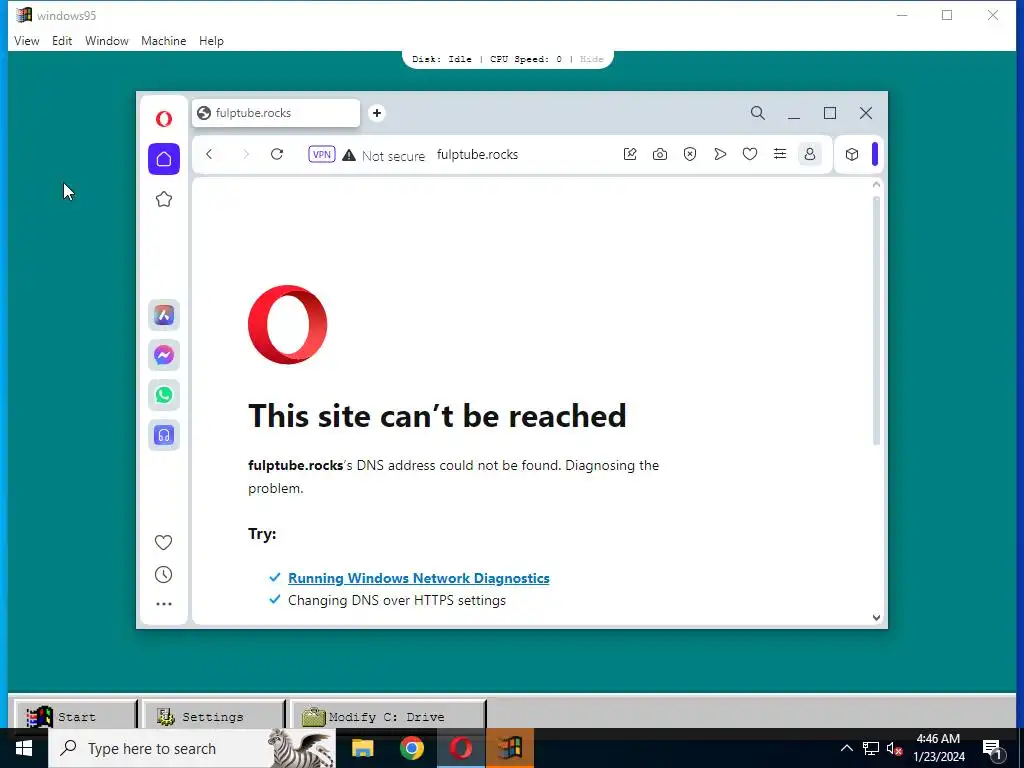
Task: Open the View menu in windows95
Action: coord(27,40)
